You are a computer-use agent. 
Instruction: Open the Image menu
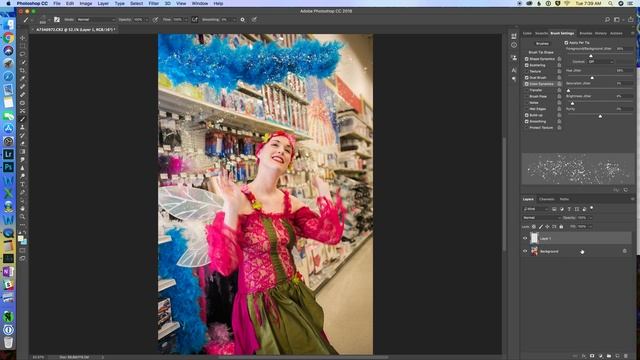(x=86, y=3)
